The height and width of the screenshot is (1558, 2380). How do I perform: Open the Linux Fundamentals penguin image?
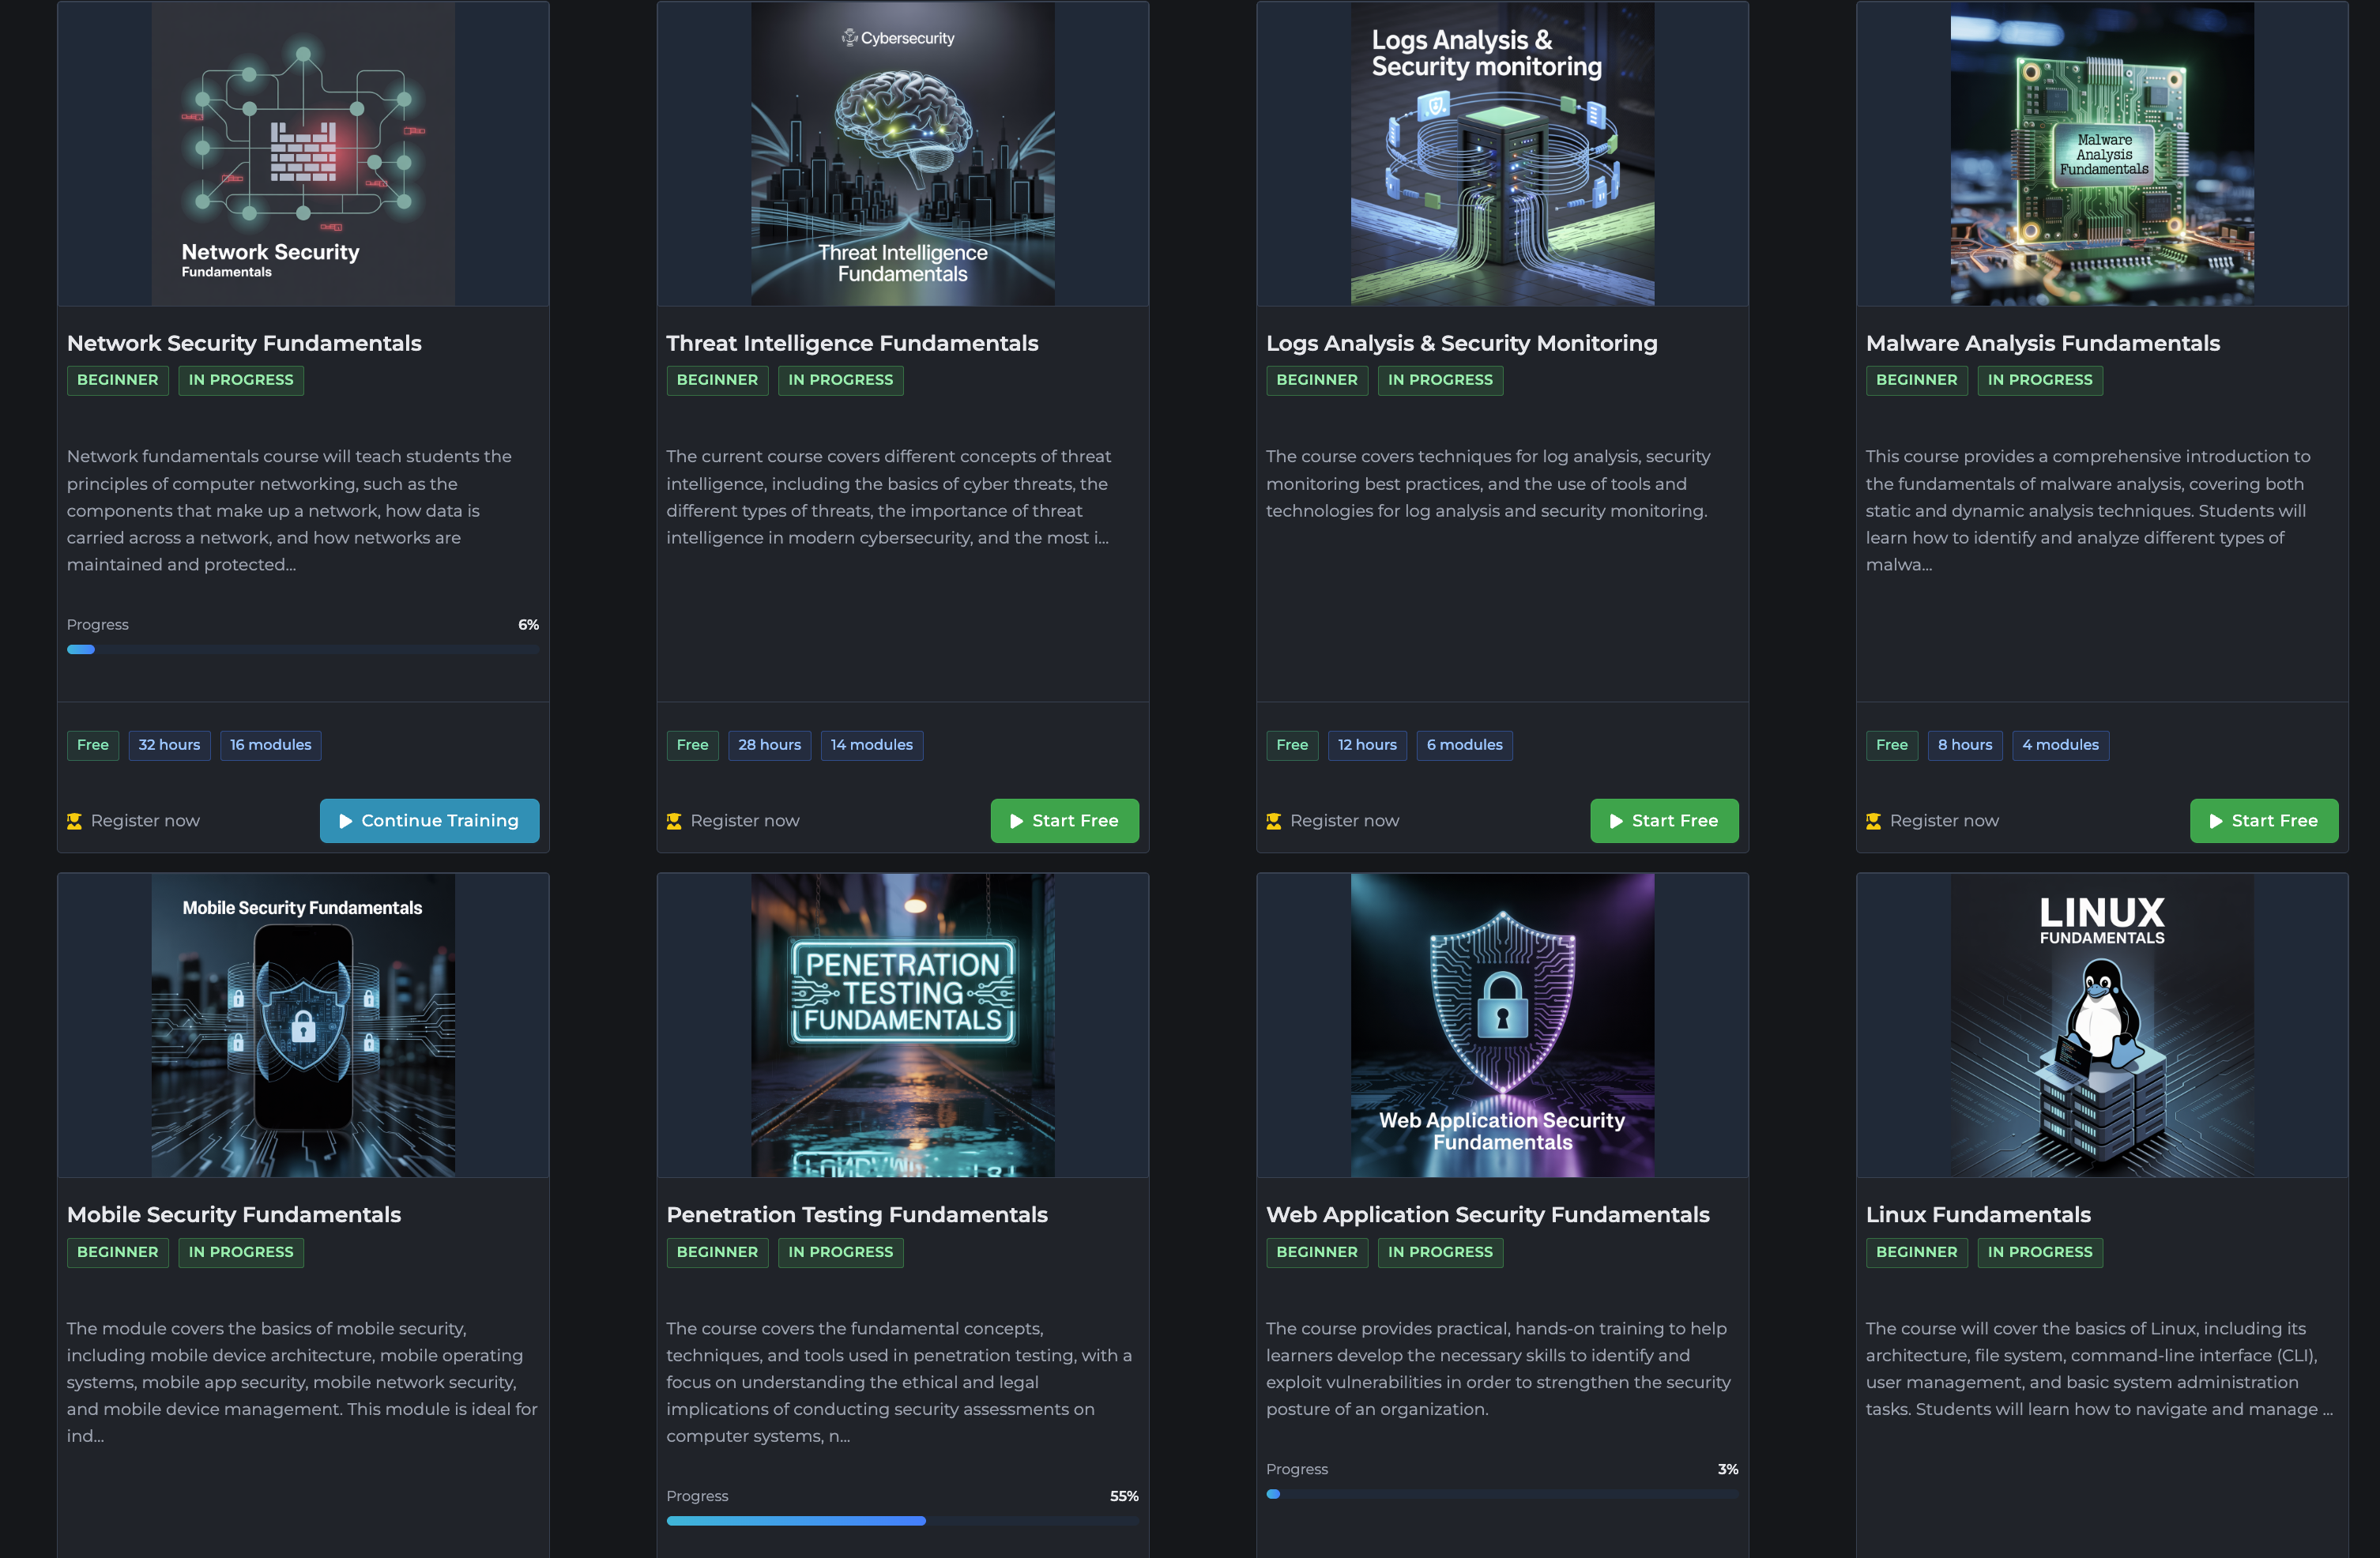pyautogui.click(x=2102, y=1025)
